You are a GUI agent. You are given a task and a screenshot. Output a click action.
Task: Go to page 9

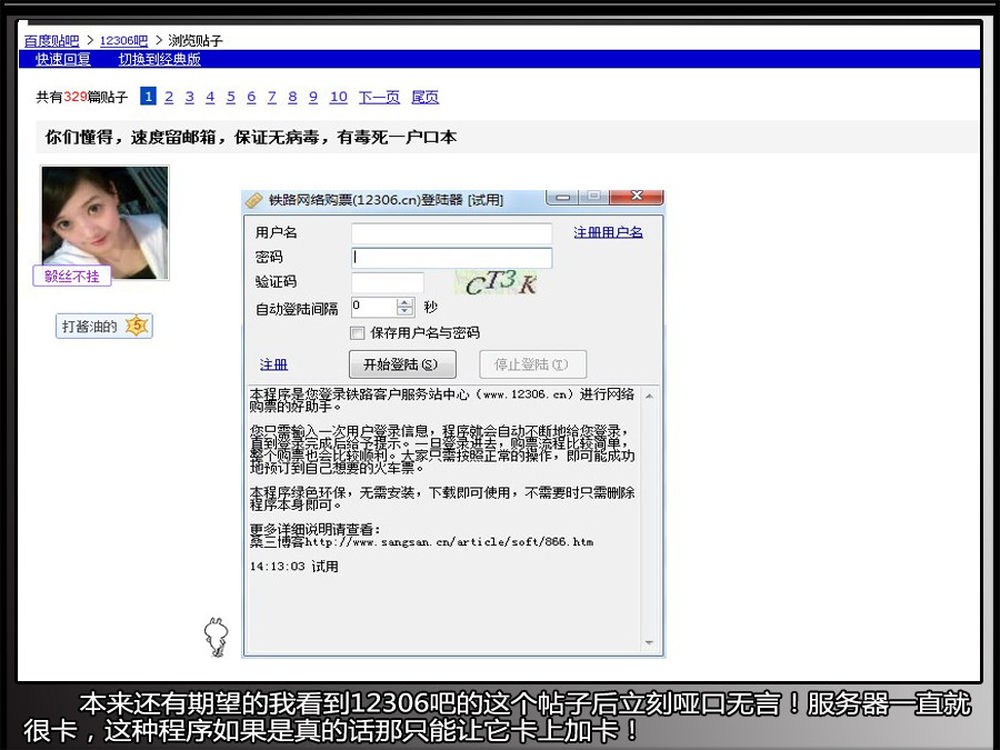click(313, 97)
